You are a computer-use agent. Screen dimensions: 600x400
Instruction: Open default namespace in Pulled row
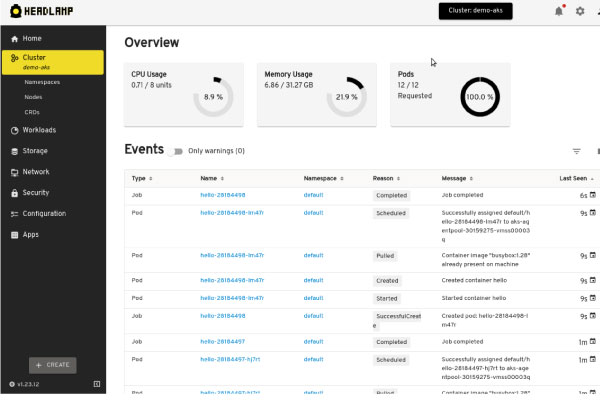pyautogui.click(x=313, y=255)
